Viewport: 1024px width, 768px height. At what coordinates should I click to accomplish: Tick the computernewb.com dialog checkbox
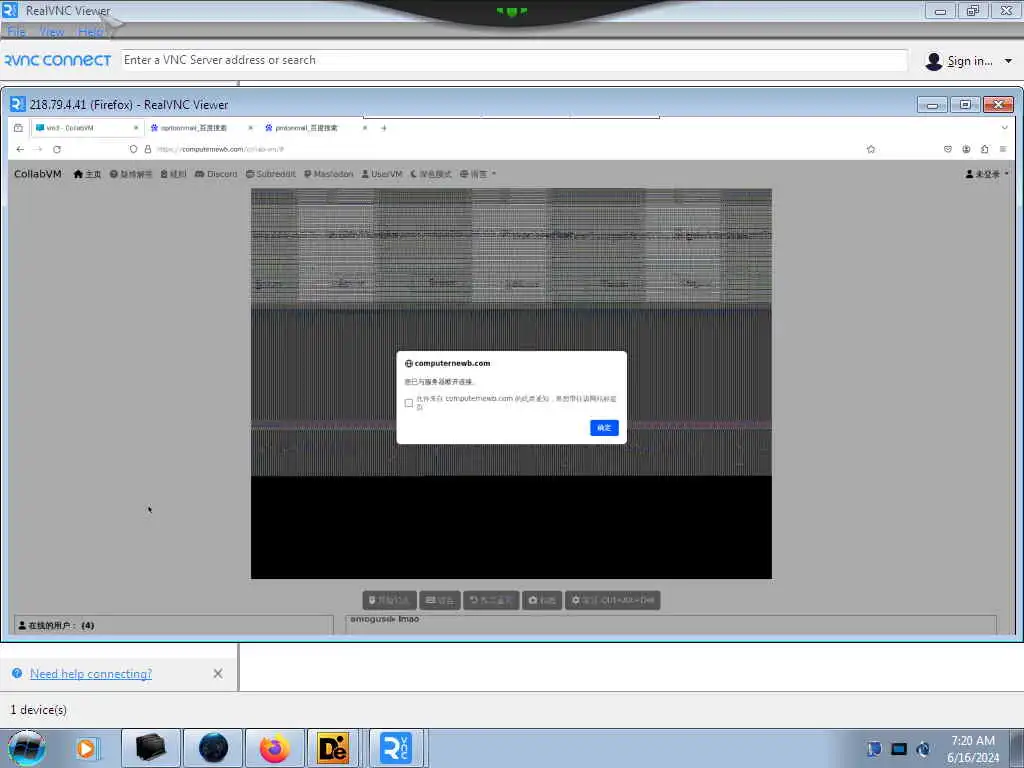click(x=409, y=403)
